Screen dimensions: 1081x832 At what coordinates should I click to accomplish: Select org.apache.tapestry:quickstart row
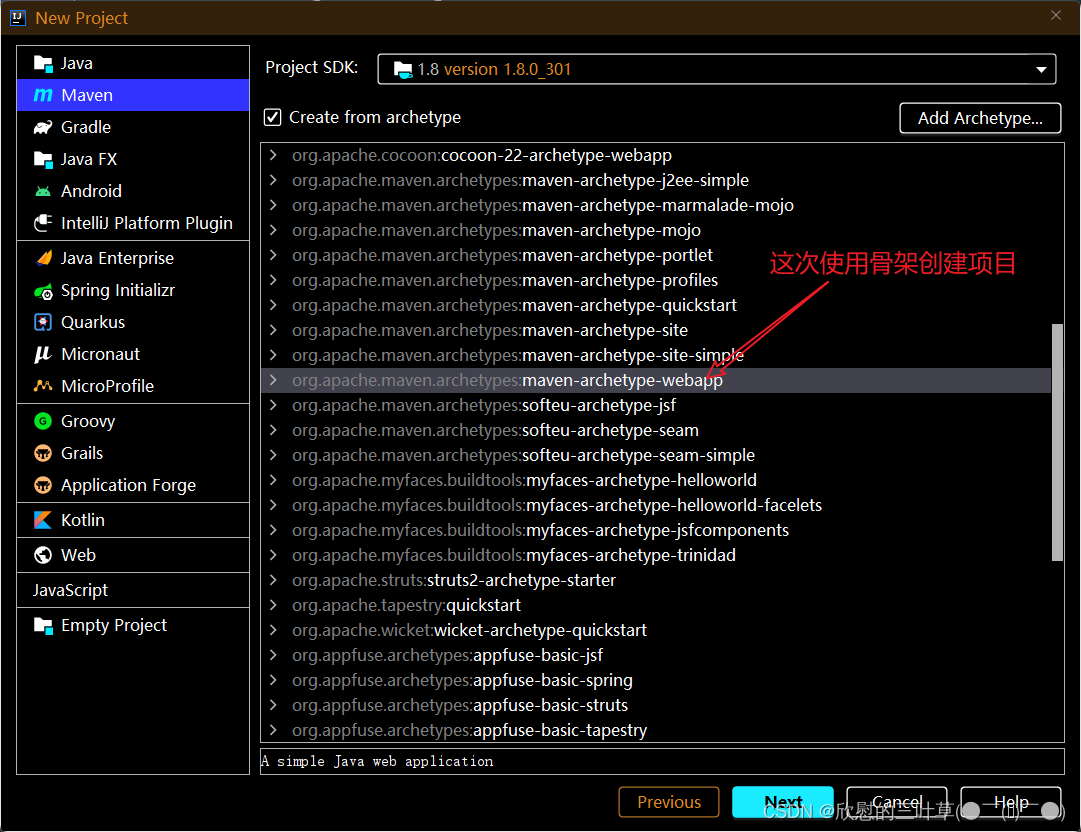pyautogui.click(x=656, y=605)
